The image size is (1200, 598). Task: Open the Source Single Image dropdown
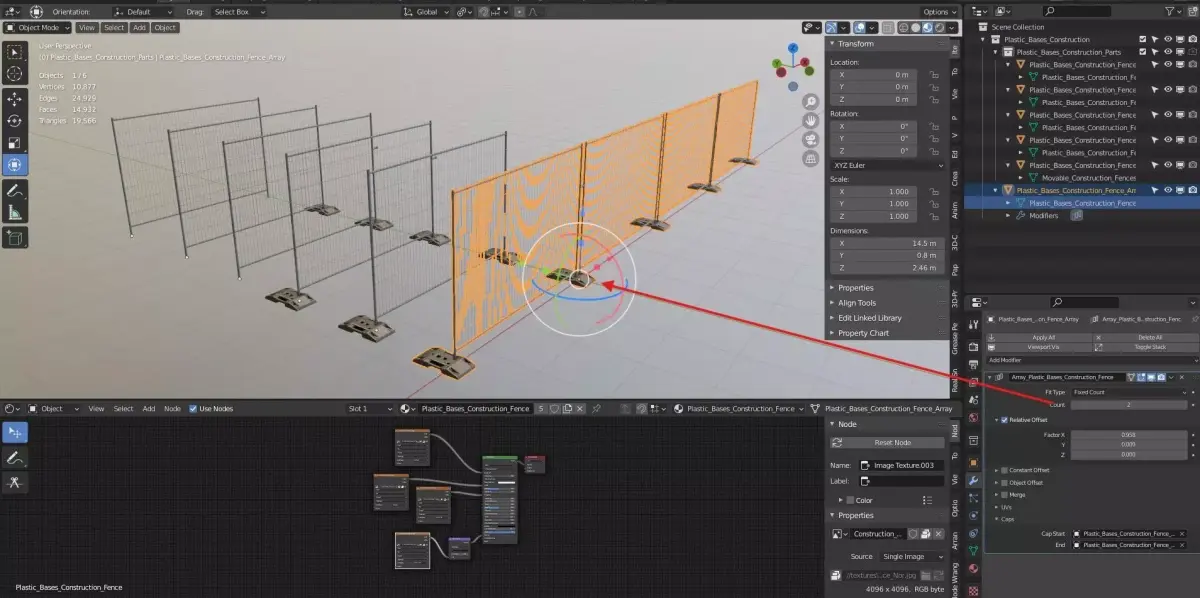(912, 556)
